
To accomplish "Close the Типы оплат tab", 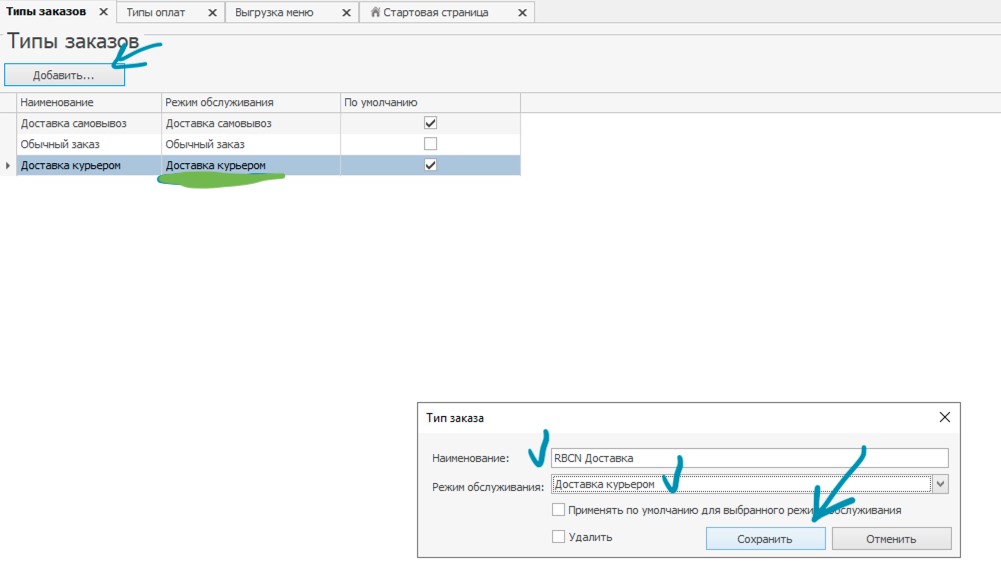I will 211,13.
